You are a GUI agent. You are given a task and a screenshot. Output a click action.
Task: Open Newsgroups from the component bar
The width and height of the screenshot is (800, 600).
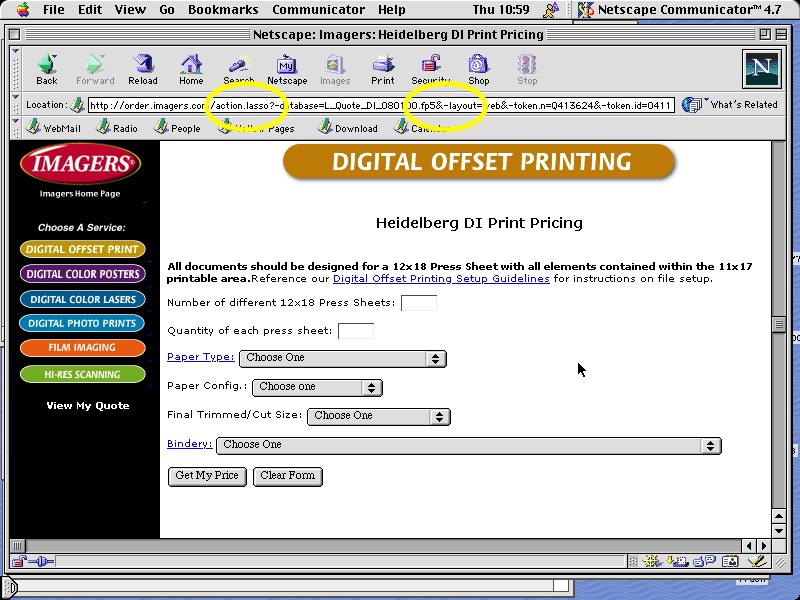[x=706, y=562]
